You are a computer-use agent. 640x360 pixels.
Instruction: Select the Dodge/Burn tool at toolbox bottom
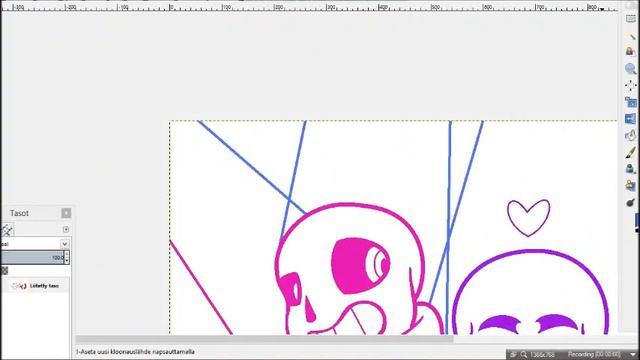(631, 202)
